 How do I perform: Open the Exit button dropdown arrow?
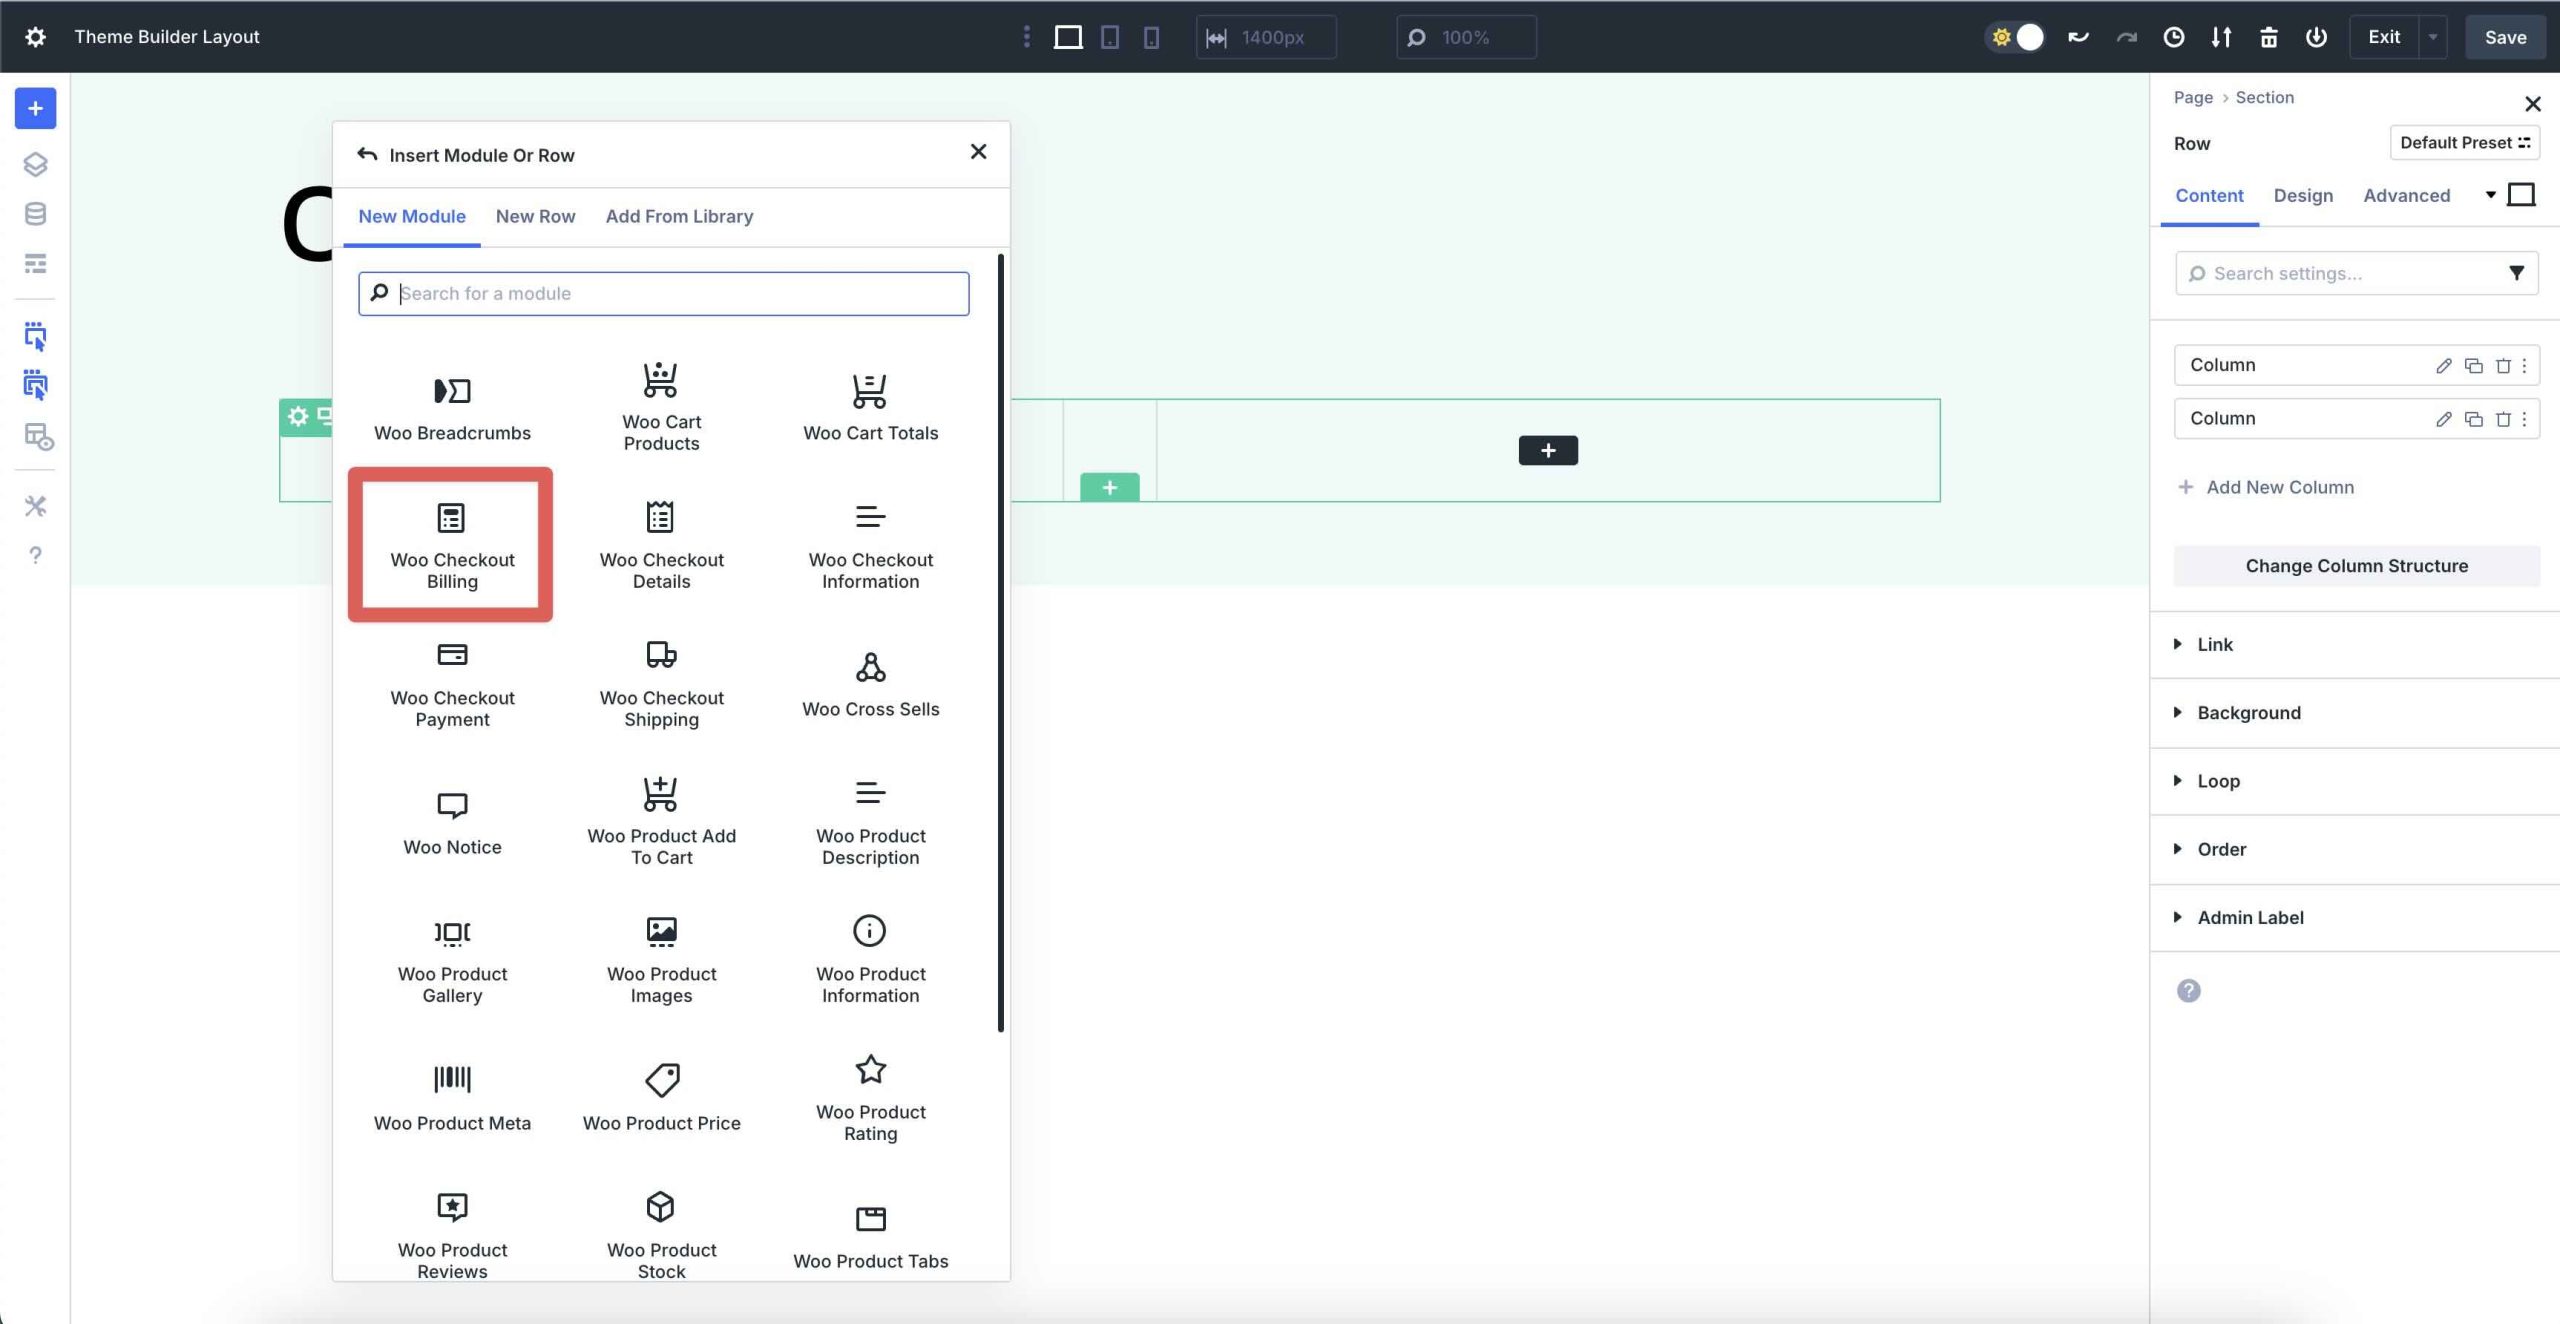(2432, 36)
